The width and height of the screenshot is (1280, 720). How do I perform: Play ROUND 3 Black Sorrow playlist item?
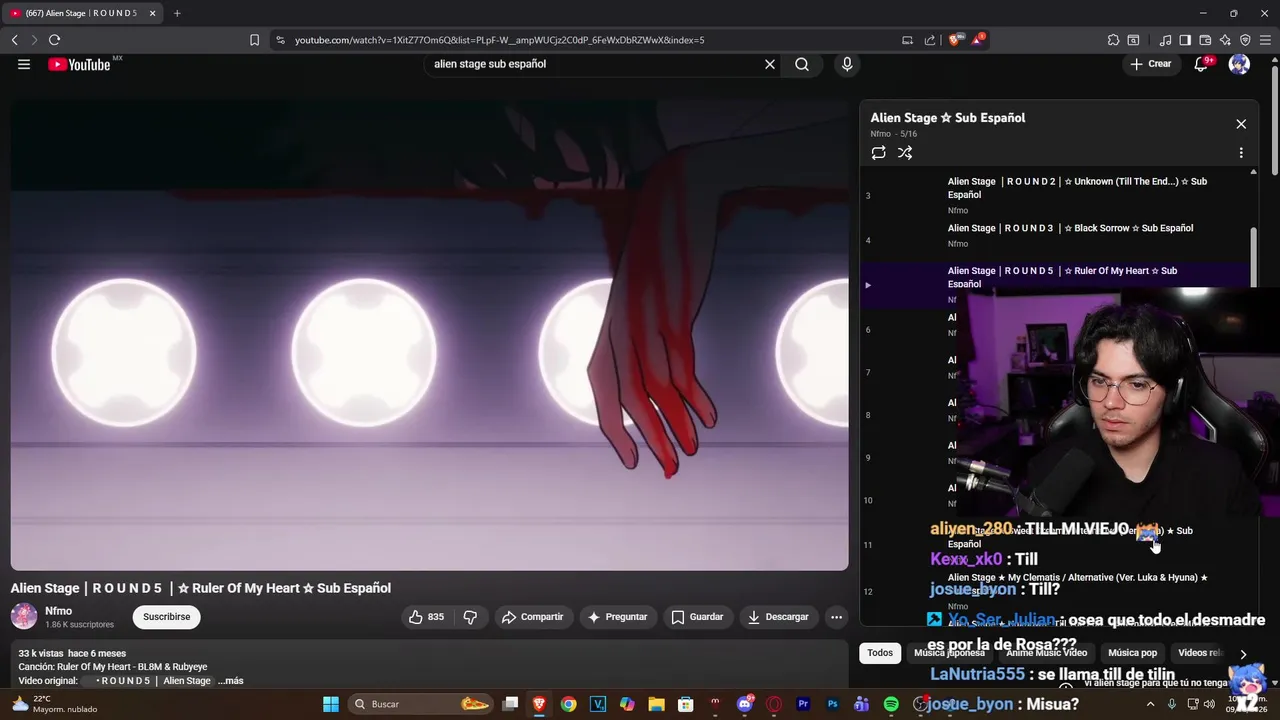1056,239
